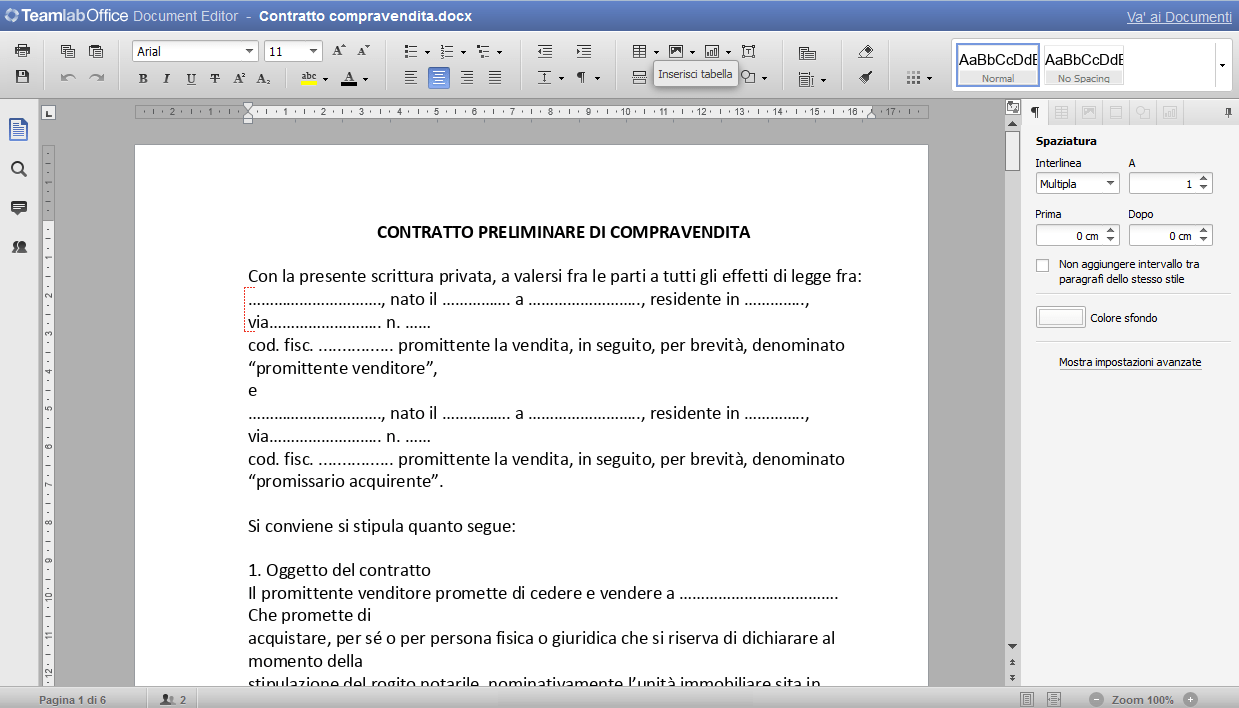The height and width of the screenshot is (708, 1239).
Task: Toggle center alignment
Action: [439, 77]
